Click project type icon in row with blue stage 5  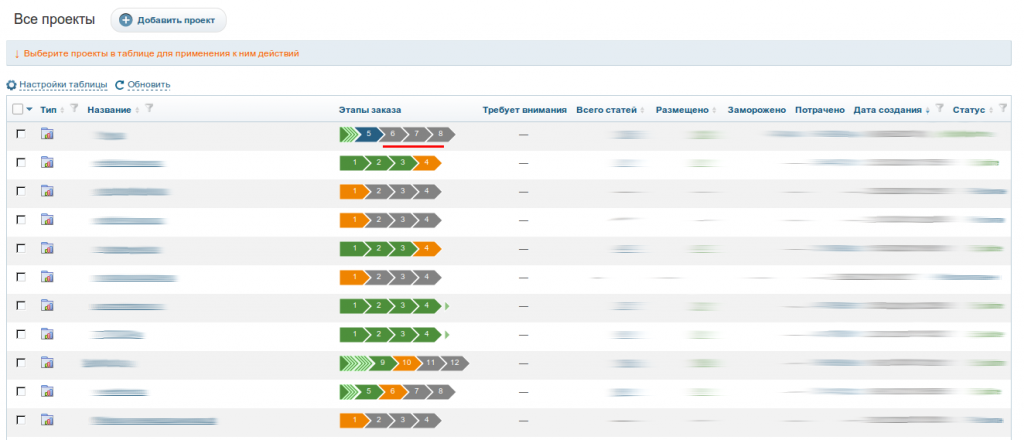pyautogui.click(x=47, y=134)
